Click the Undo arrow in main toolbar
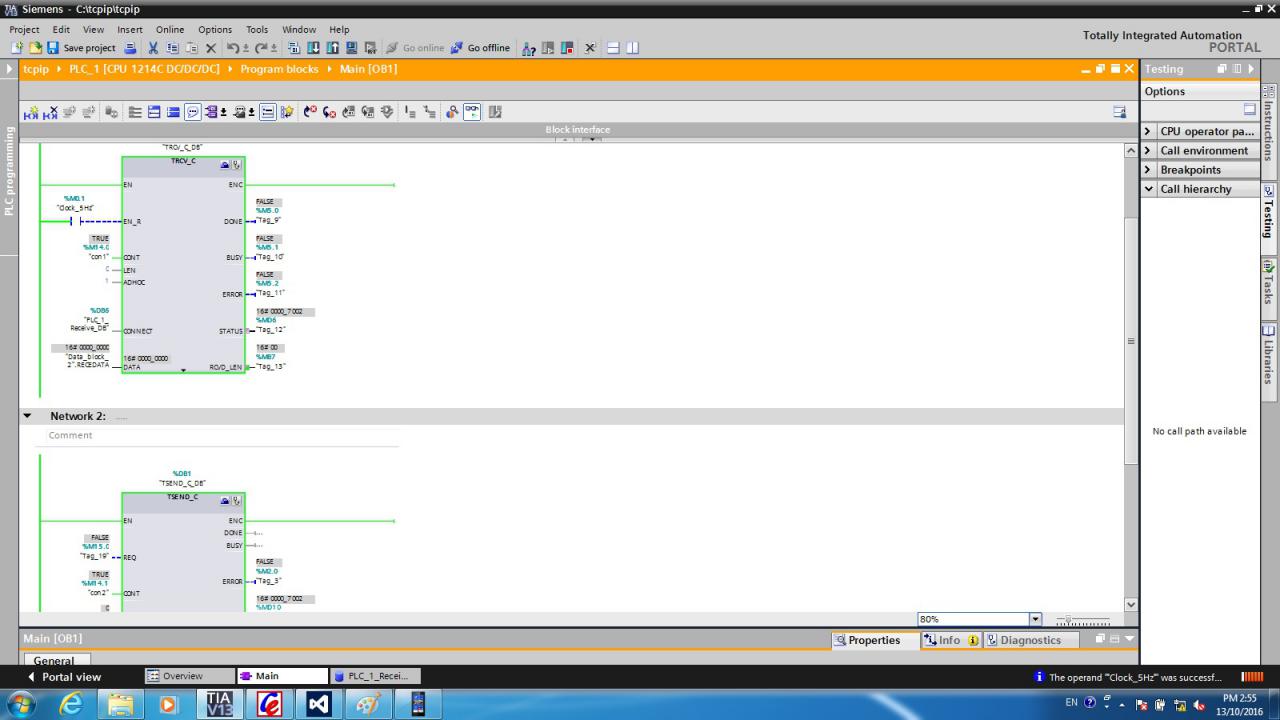The width and height of the screenshot is (1280, 720). click(232, 48)
